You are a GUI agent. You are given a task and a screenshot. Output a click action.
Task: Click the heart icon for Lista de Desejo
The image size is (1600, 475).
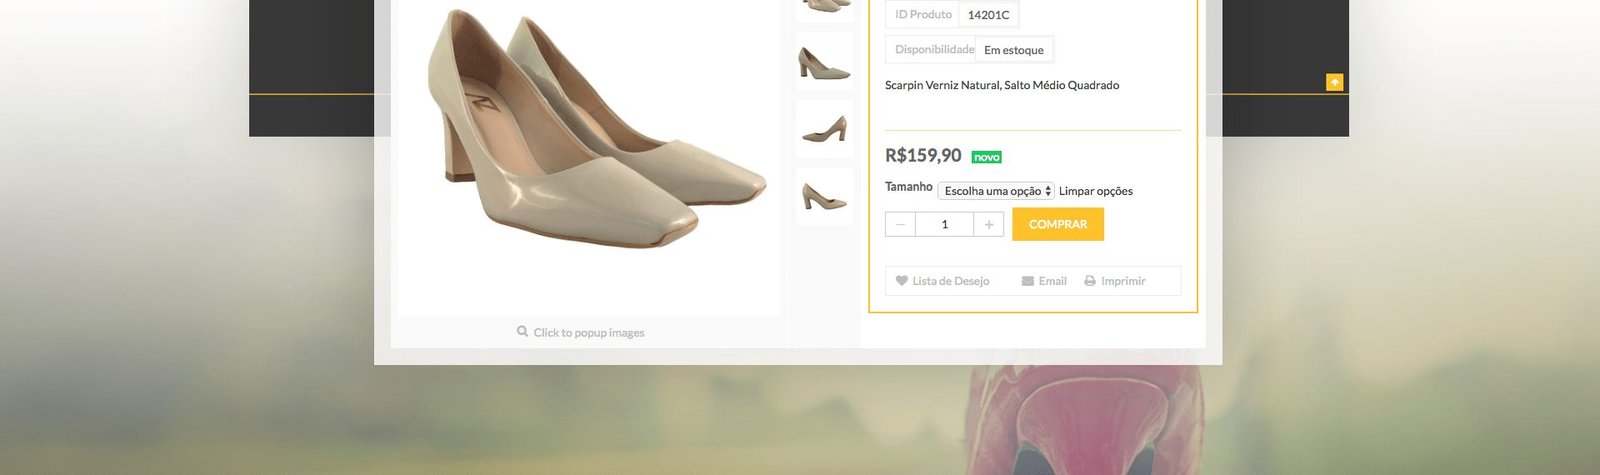(x=901, y=281)
